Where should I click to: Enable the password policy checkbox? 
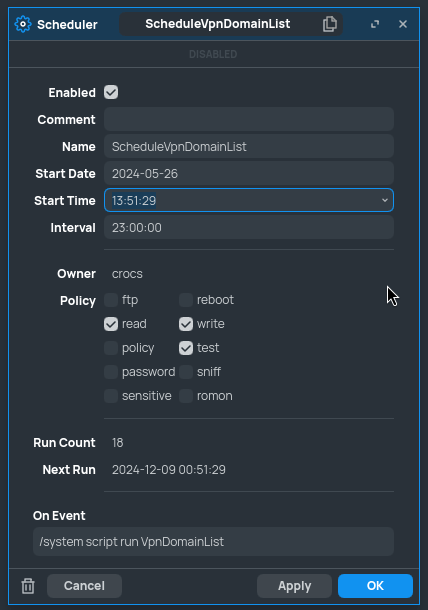pos(111,372)
